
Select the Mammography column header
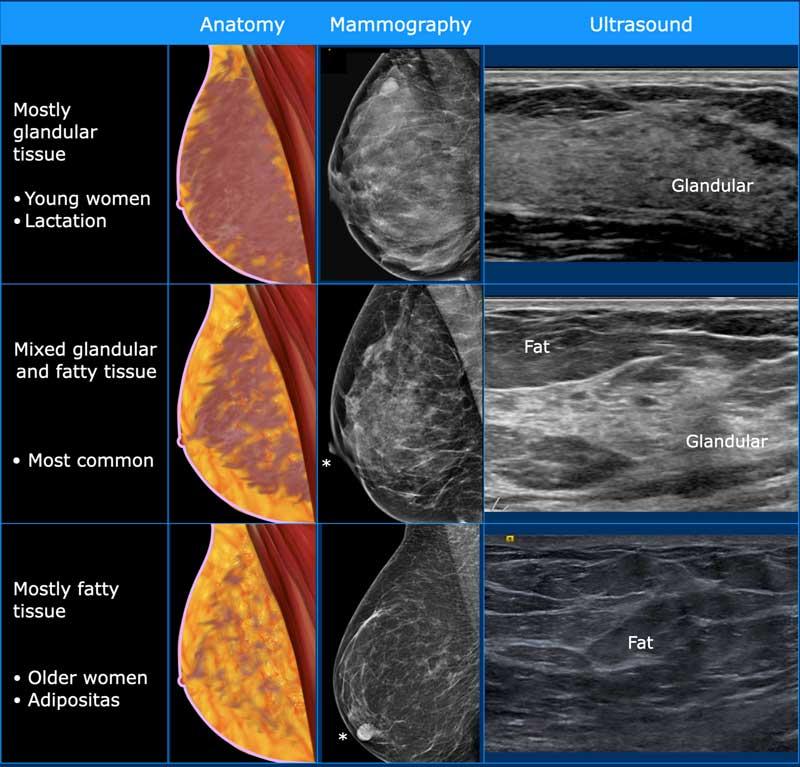[x=400, y=25]
